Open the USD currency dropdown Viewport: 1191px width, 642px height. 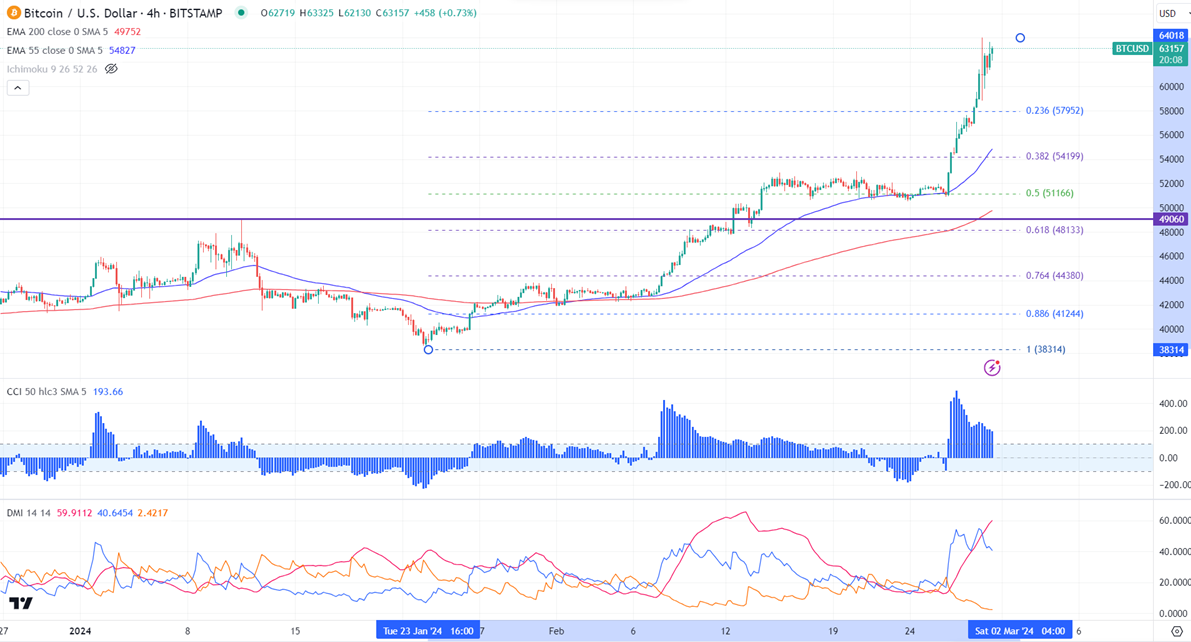pos(1172,13)
